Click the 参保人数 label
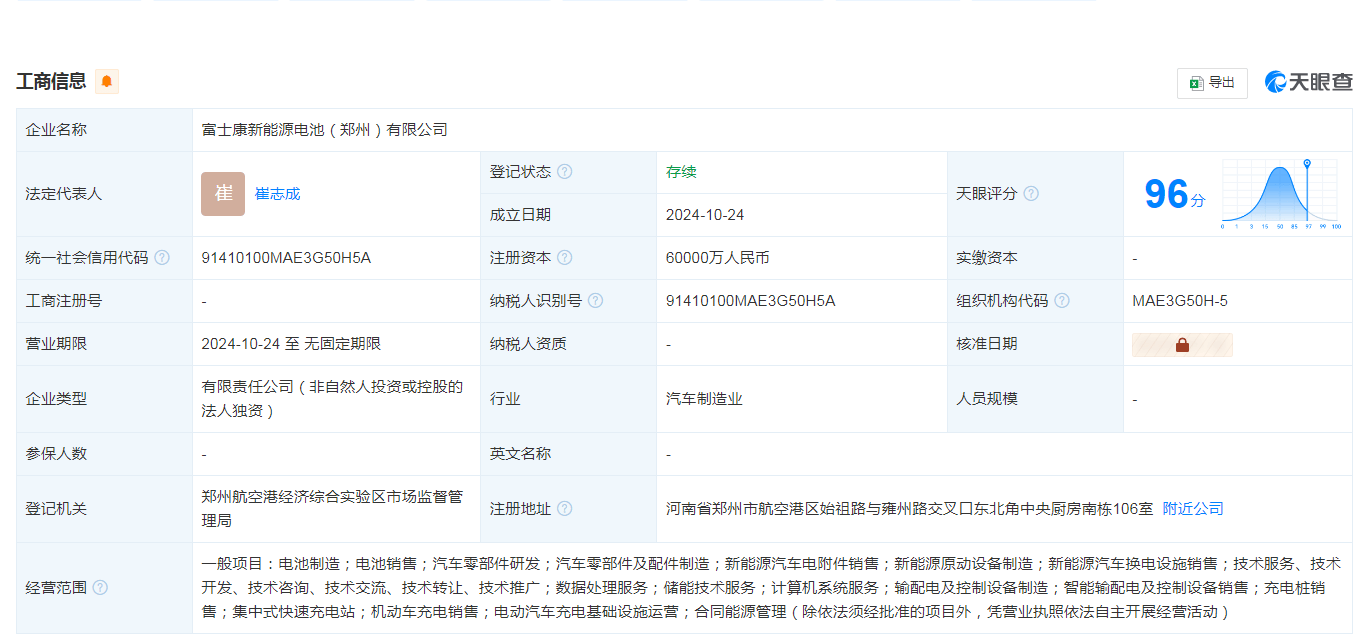Screen dimensions: 1363x641 pyautogui.click(x=56, y=454)
